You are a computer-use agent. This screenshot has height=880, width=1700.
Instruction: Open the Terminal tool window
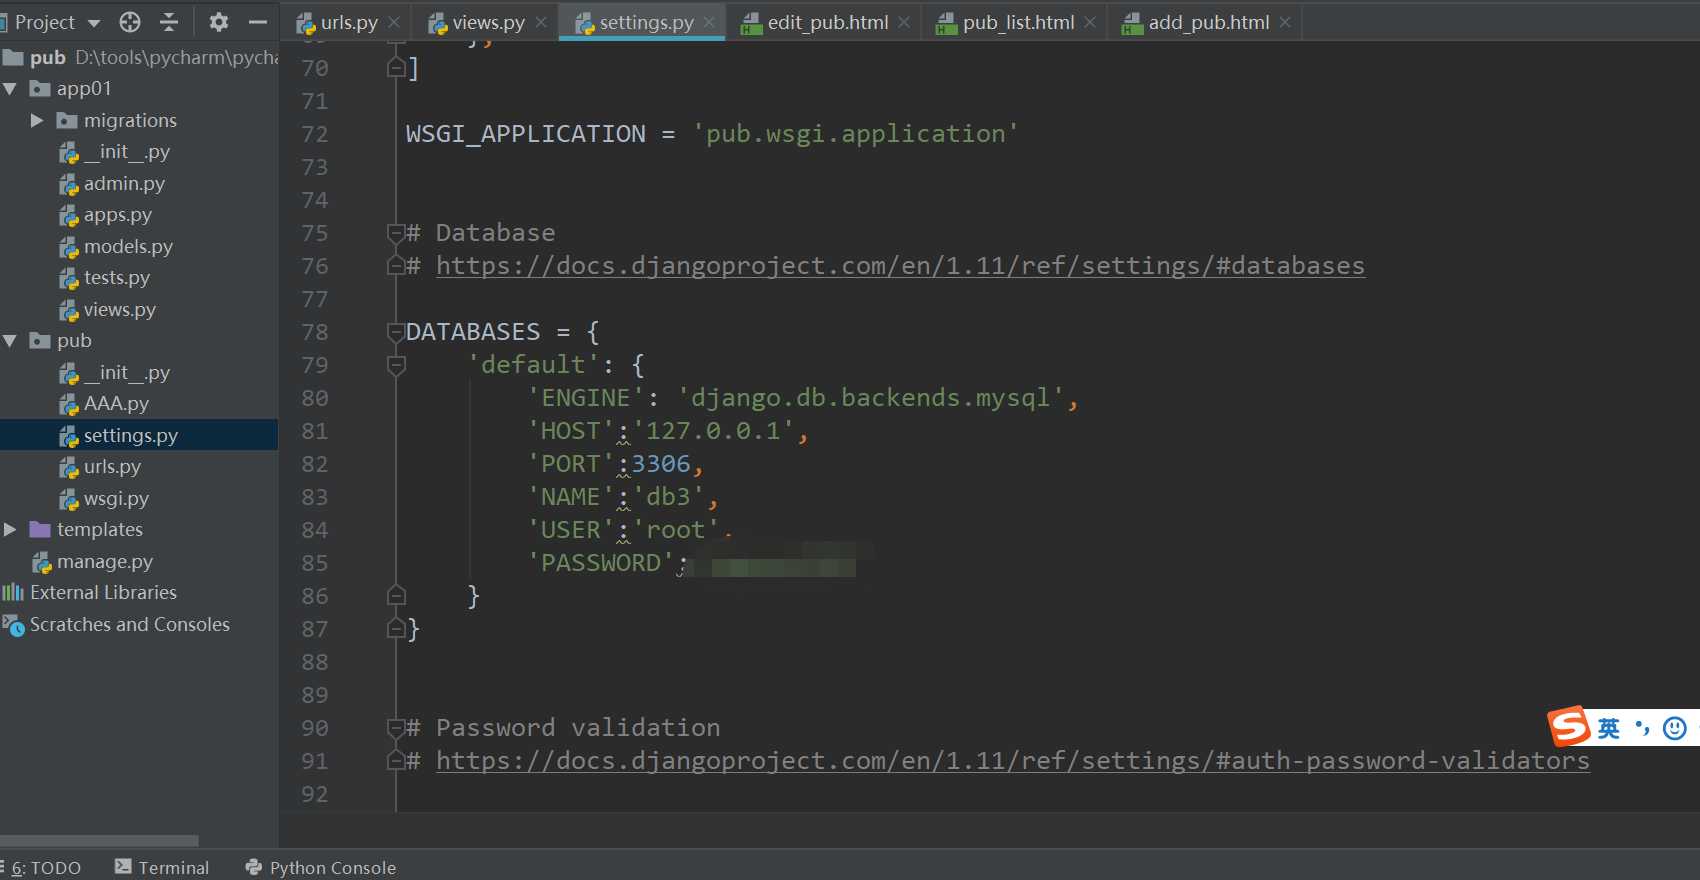pos(162,868)
